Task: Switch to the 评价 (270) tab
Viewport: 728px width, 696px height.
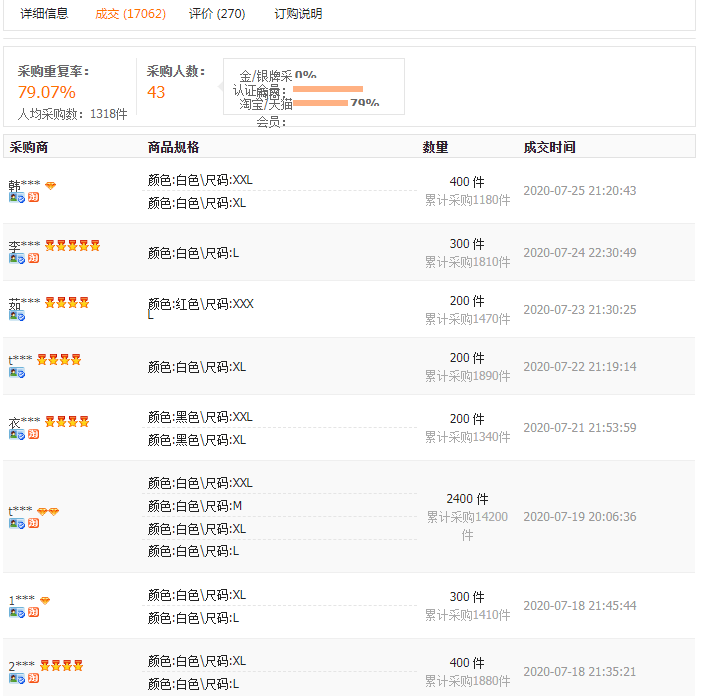Action: 217,14
